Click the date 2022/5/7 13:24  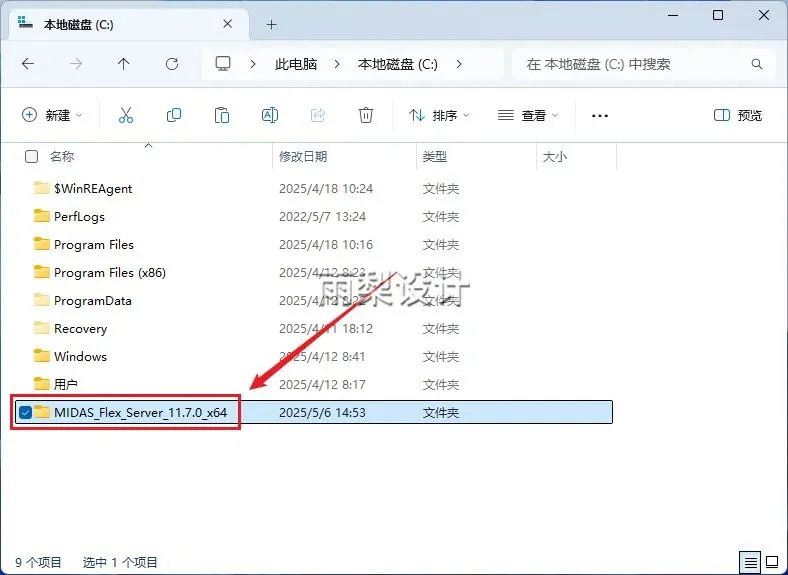pos(322,217)
